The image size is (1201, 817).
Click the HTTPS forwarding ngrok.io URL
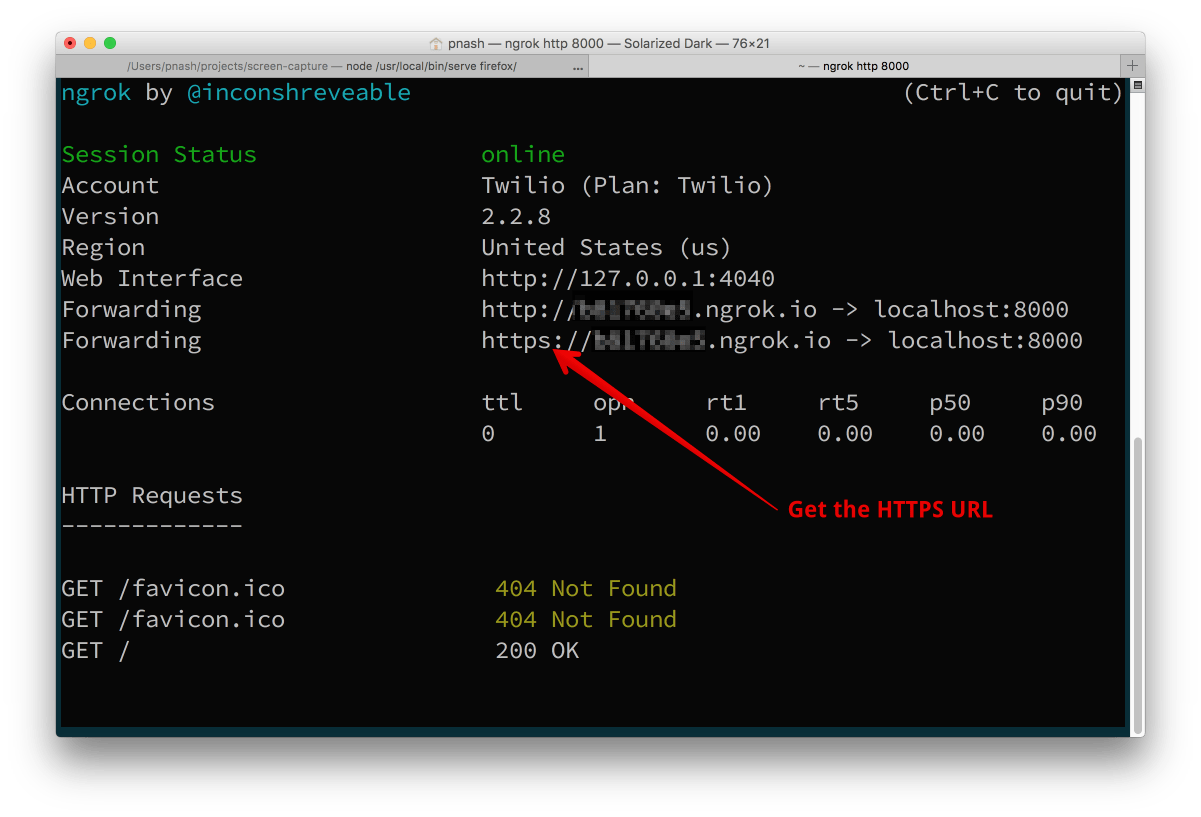click(655, 340)
